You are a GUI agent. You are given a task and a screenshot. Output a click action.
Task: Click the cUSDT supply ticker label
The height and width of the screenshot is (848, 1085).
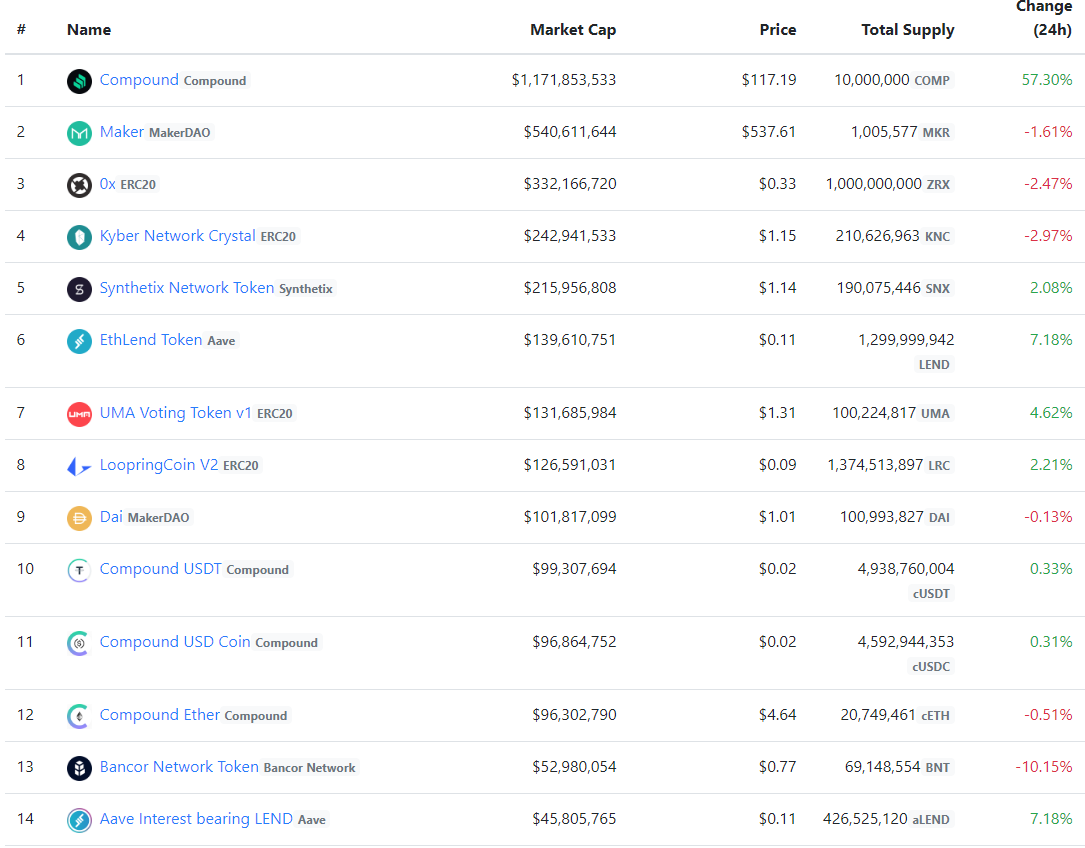(931, 594)
